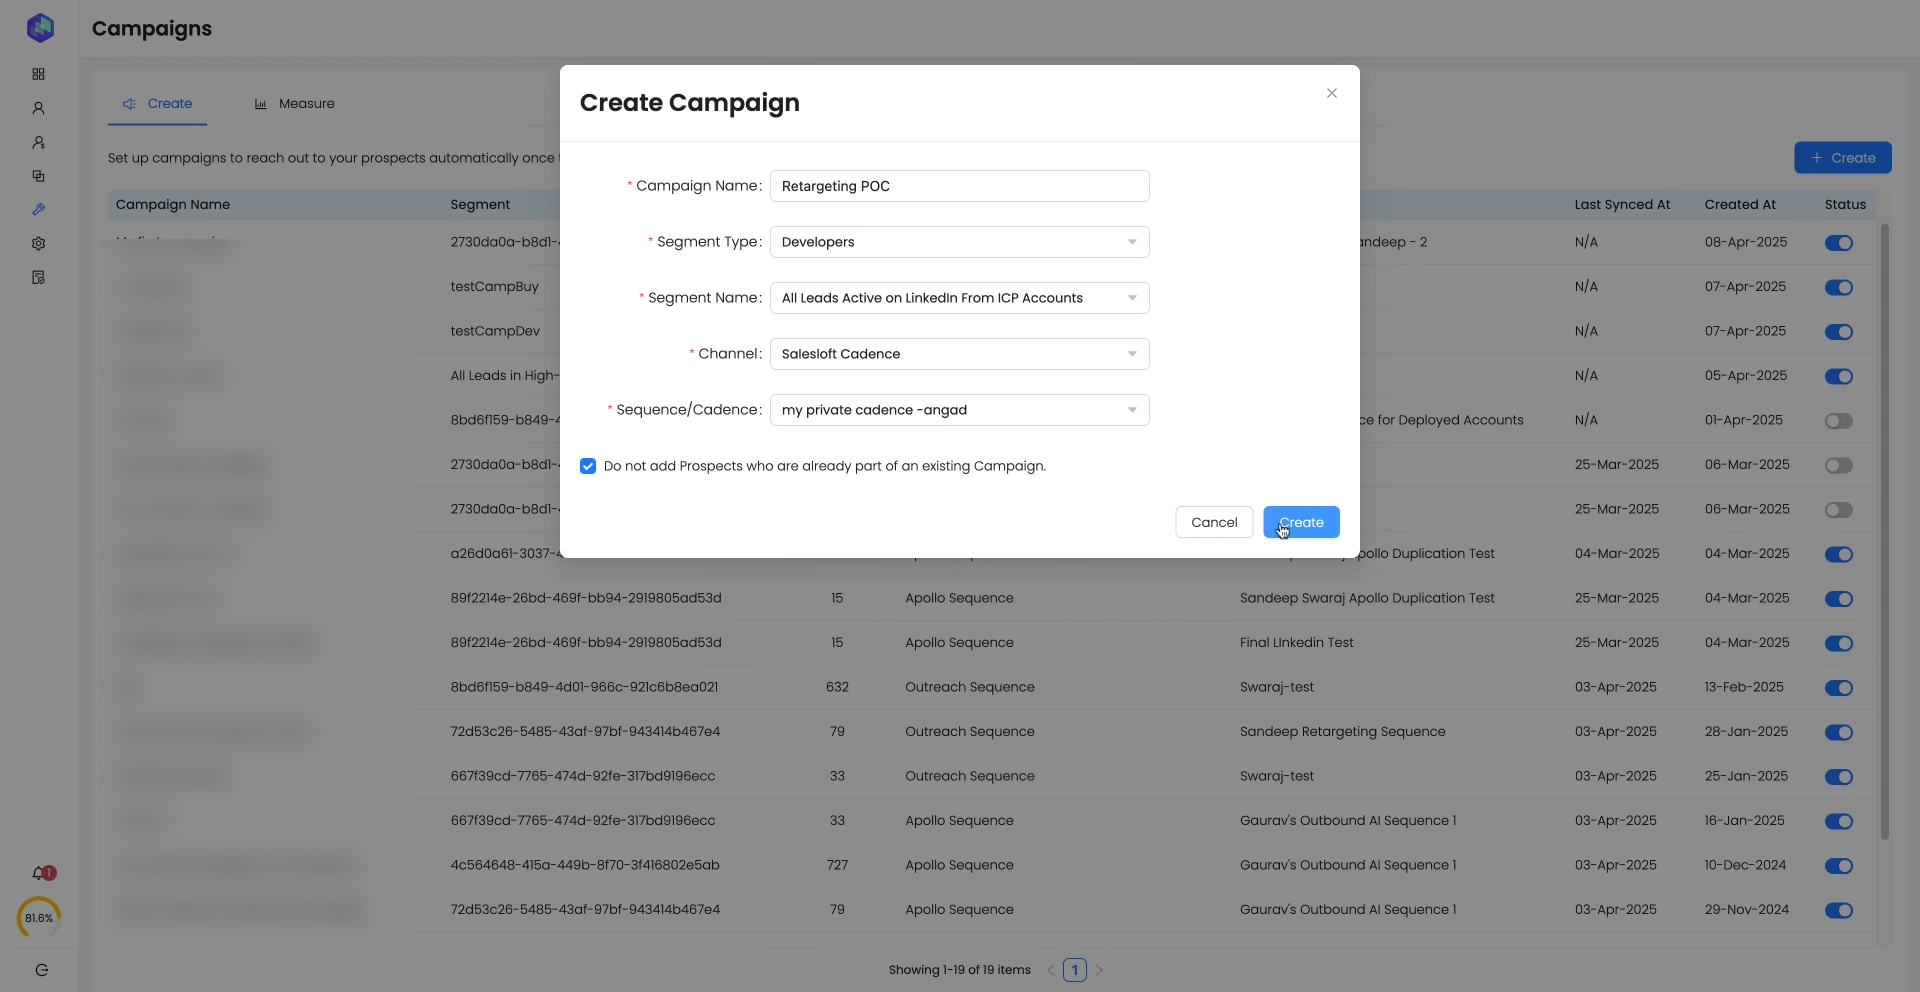This screenshot has height=992, width=1920.
Task: Open the Segment Type dropdown
Action: point(959,242)
